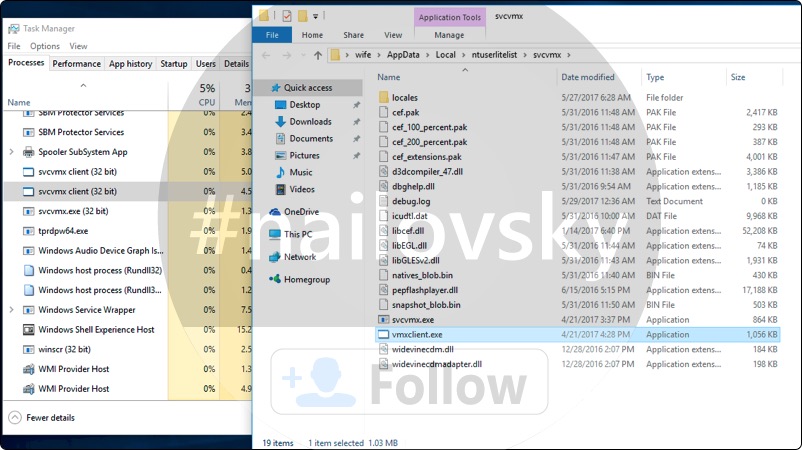
Task: Sort processes by the Name column in Task Manager
Action: click(x=19, y=102)
